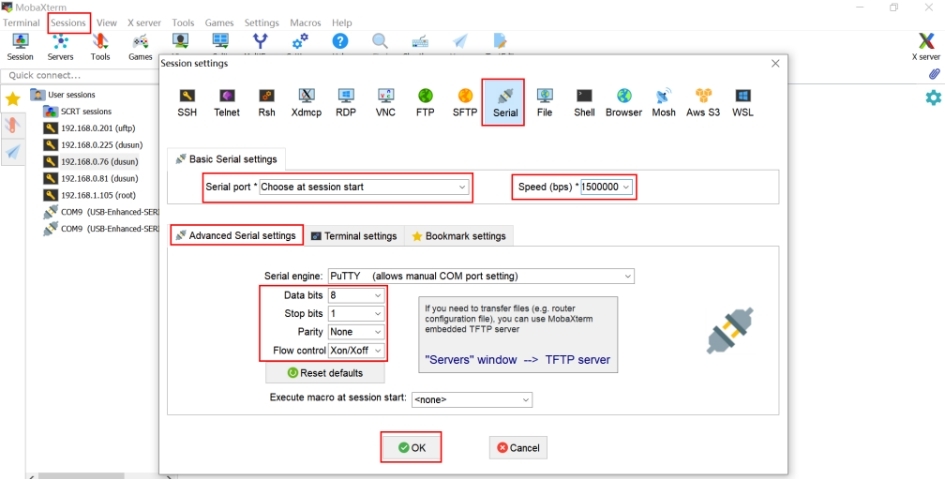Open the star Sessions sidebar tab
Viewport: 945px width, 481px height.
13,99
